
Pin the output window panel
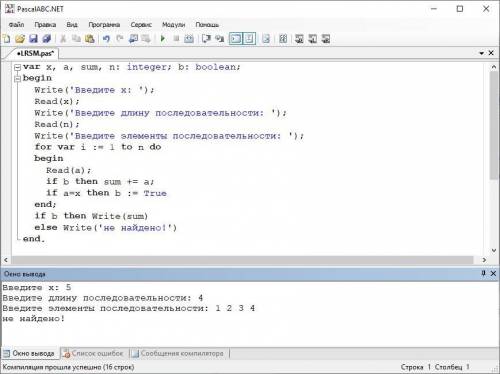(x=483, y=274)
